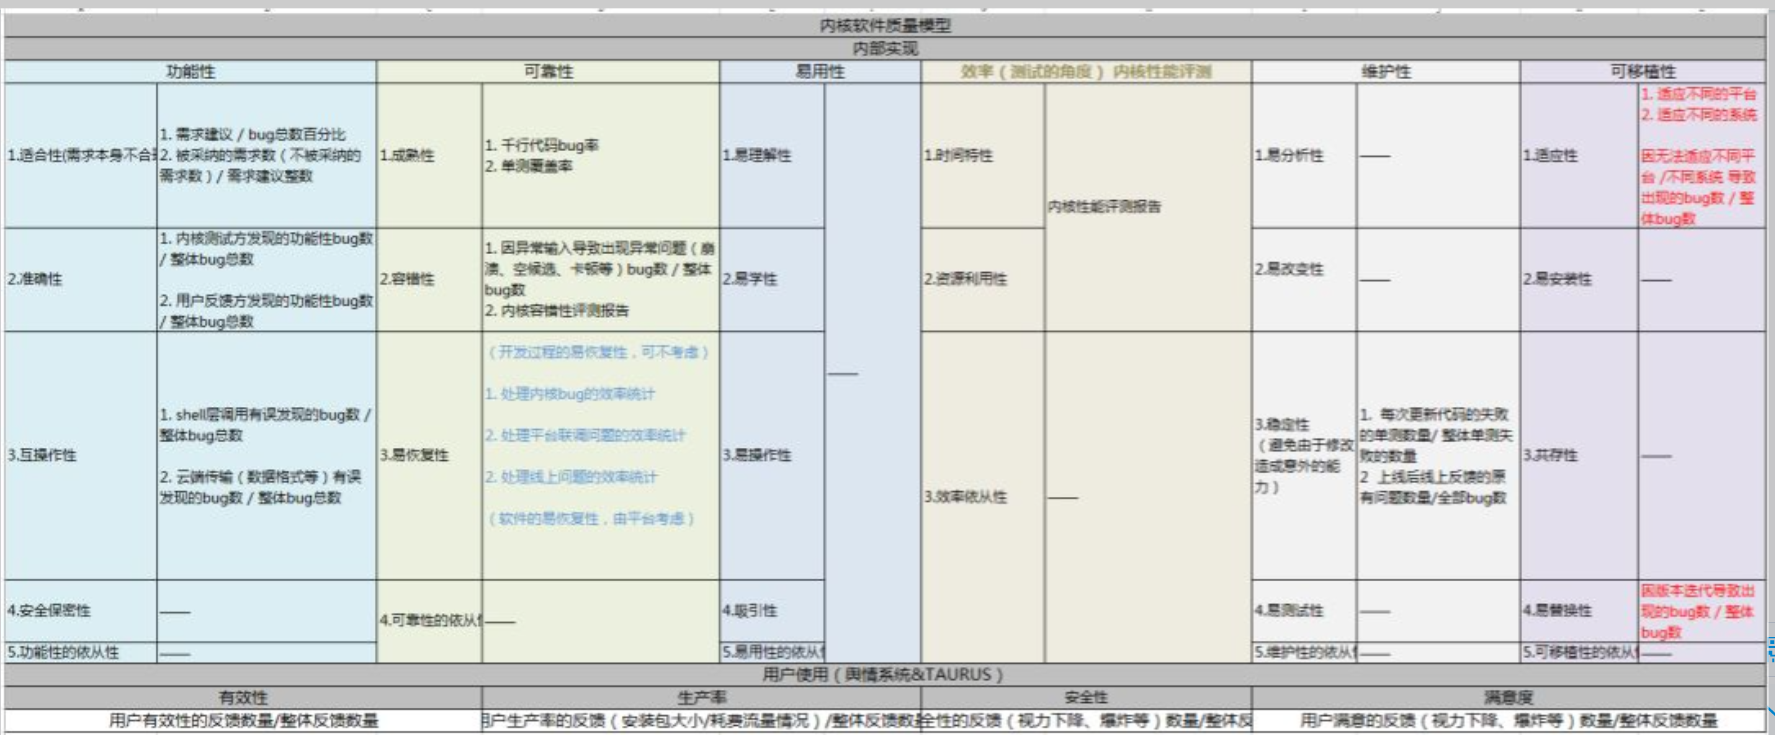The height and width of the screenshot is (735, 1775).
Task: Select cell with shell层调用有误发现的bug数
Action: pos(266,455)
